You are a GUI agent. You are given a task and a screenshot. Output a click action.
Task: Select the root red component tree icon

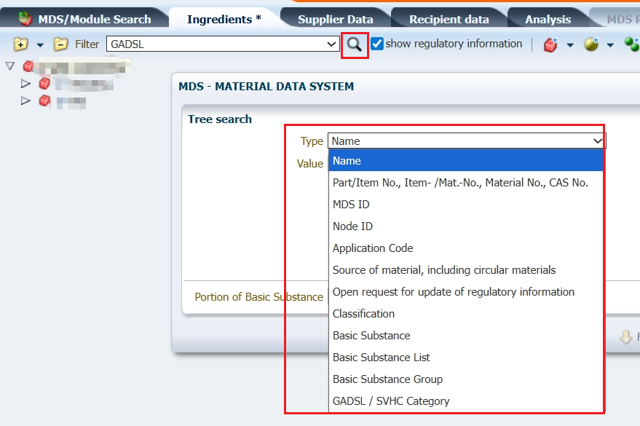[x=28, y=66]
